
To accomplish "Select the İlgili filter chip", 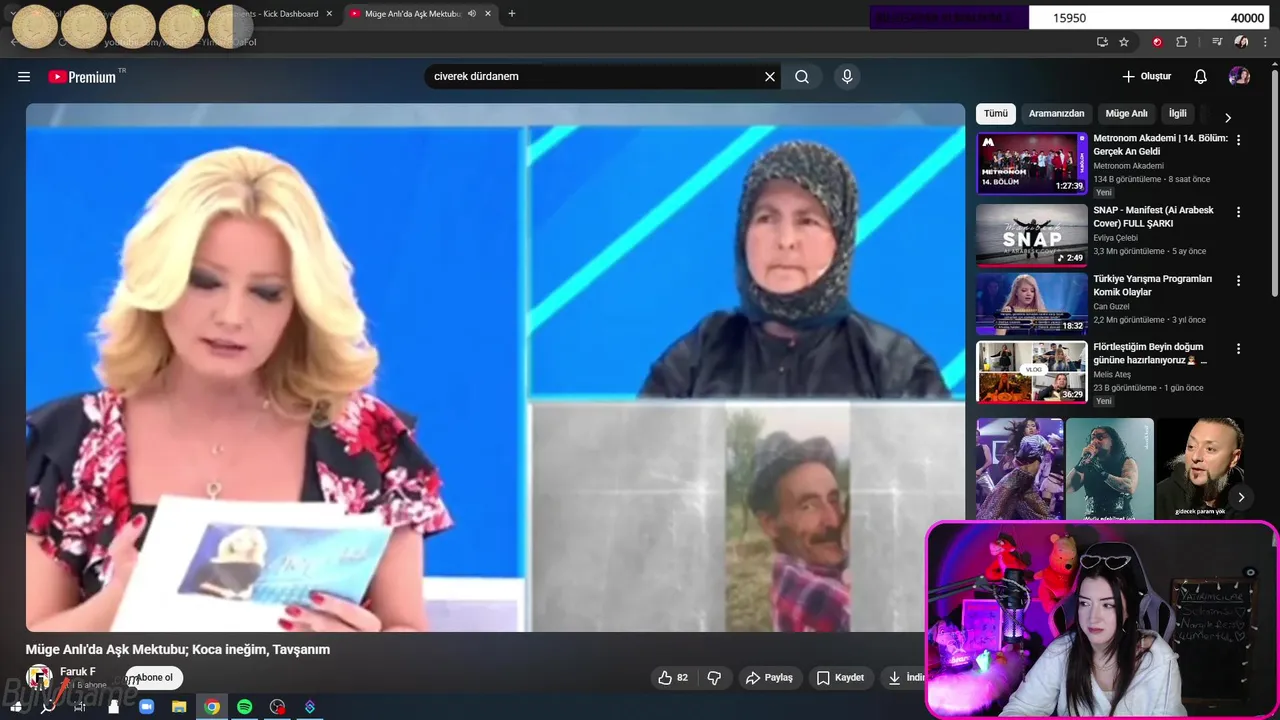I will tap(1178, 114).
